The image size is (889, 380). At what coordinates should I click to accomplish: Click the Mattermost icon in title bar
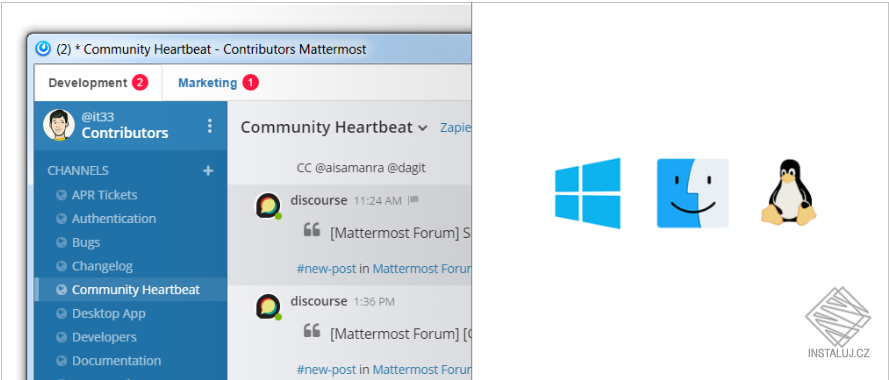pyautogui.click(x=43, y=49)
